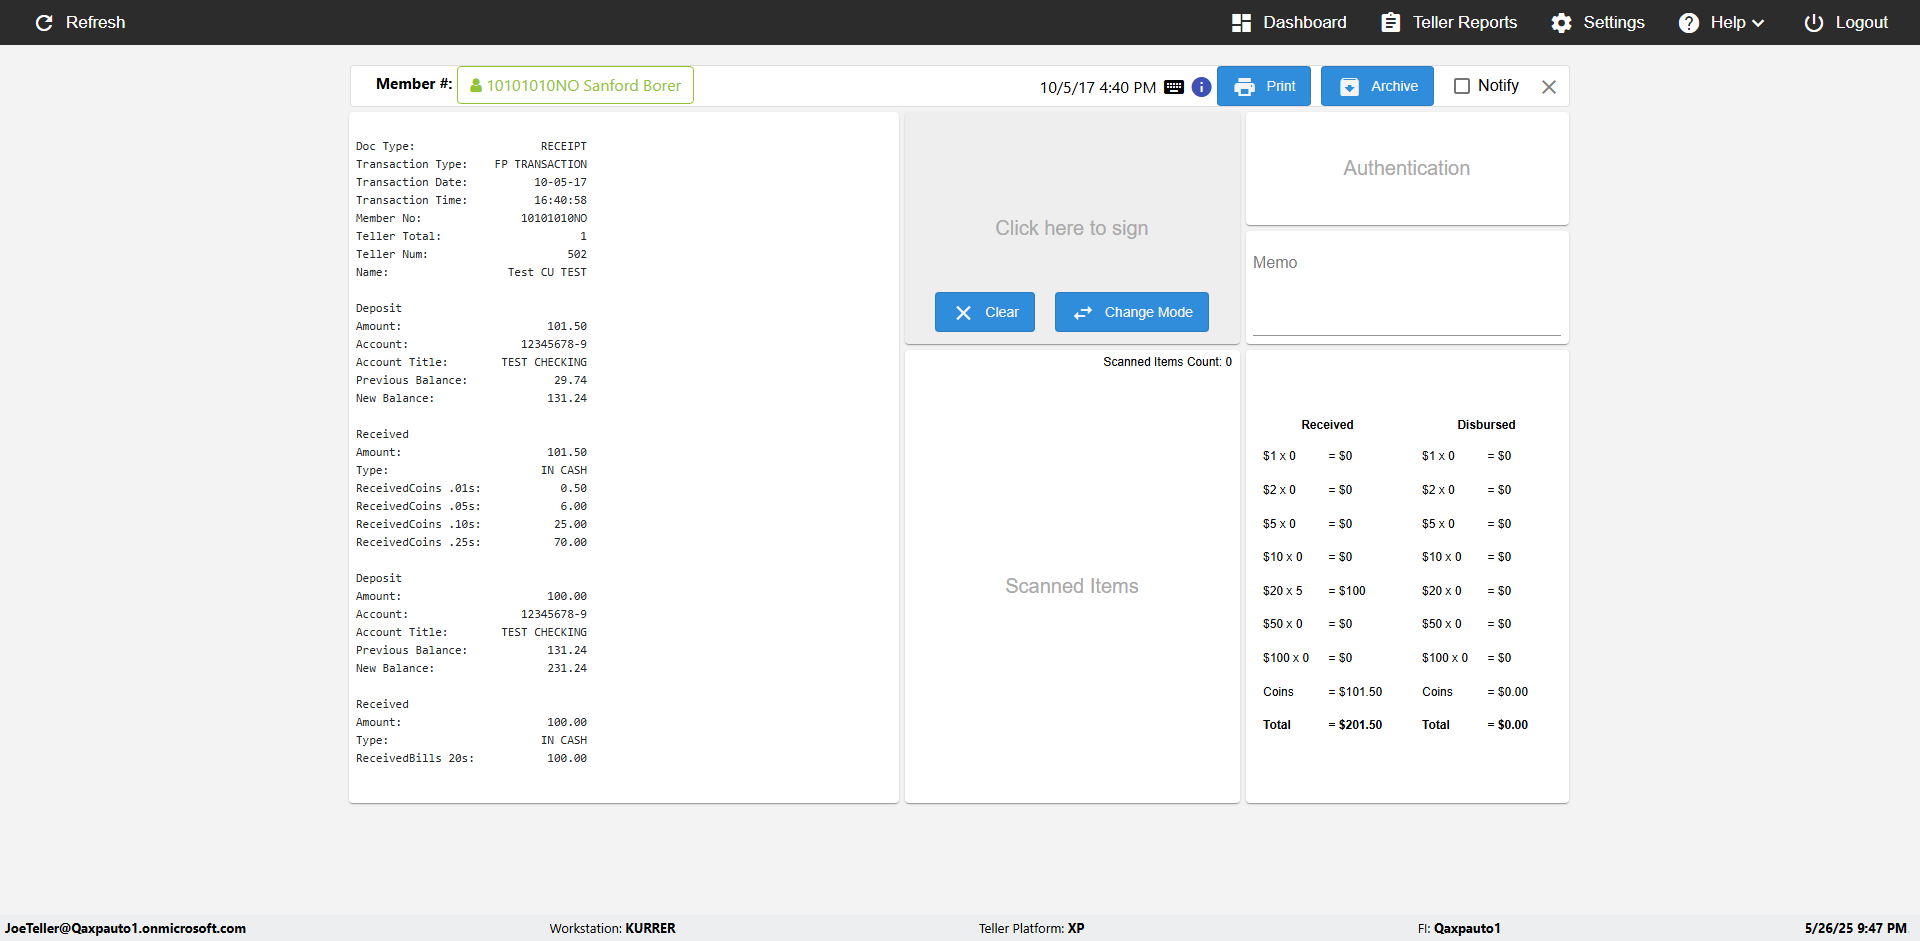Click the Workstation KURRER status text
The width and height of the screenshot is (1920, 941).
pyautogui.click(x=612, y=928)
